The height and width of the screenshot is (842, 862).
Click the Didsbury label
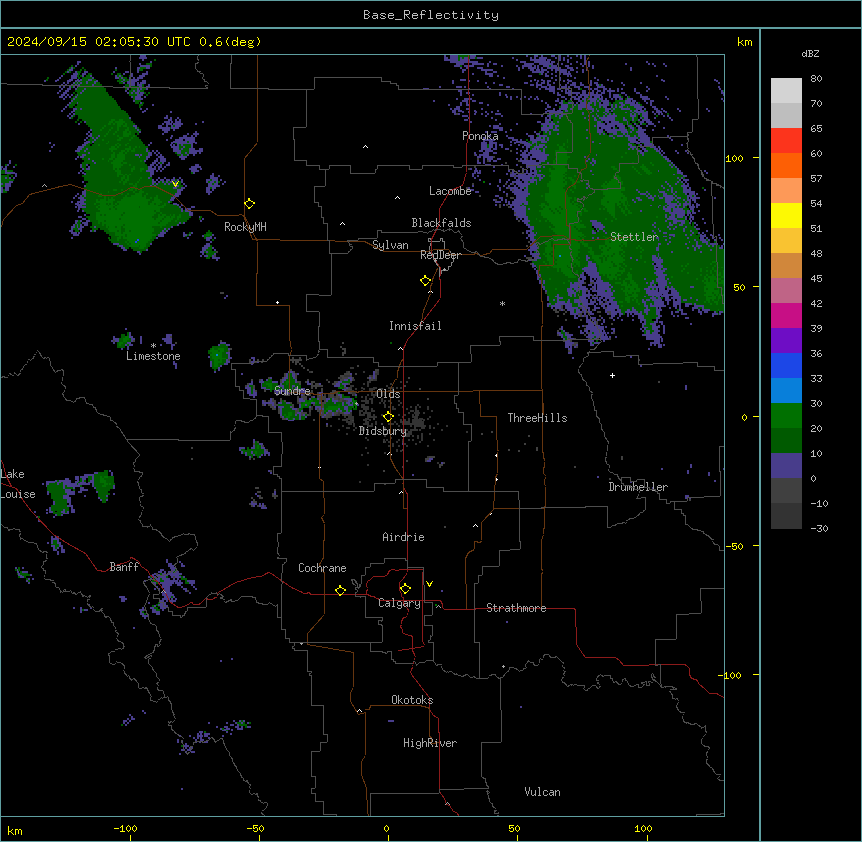[382, 431]
